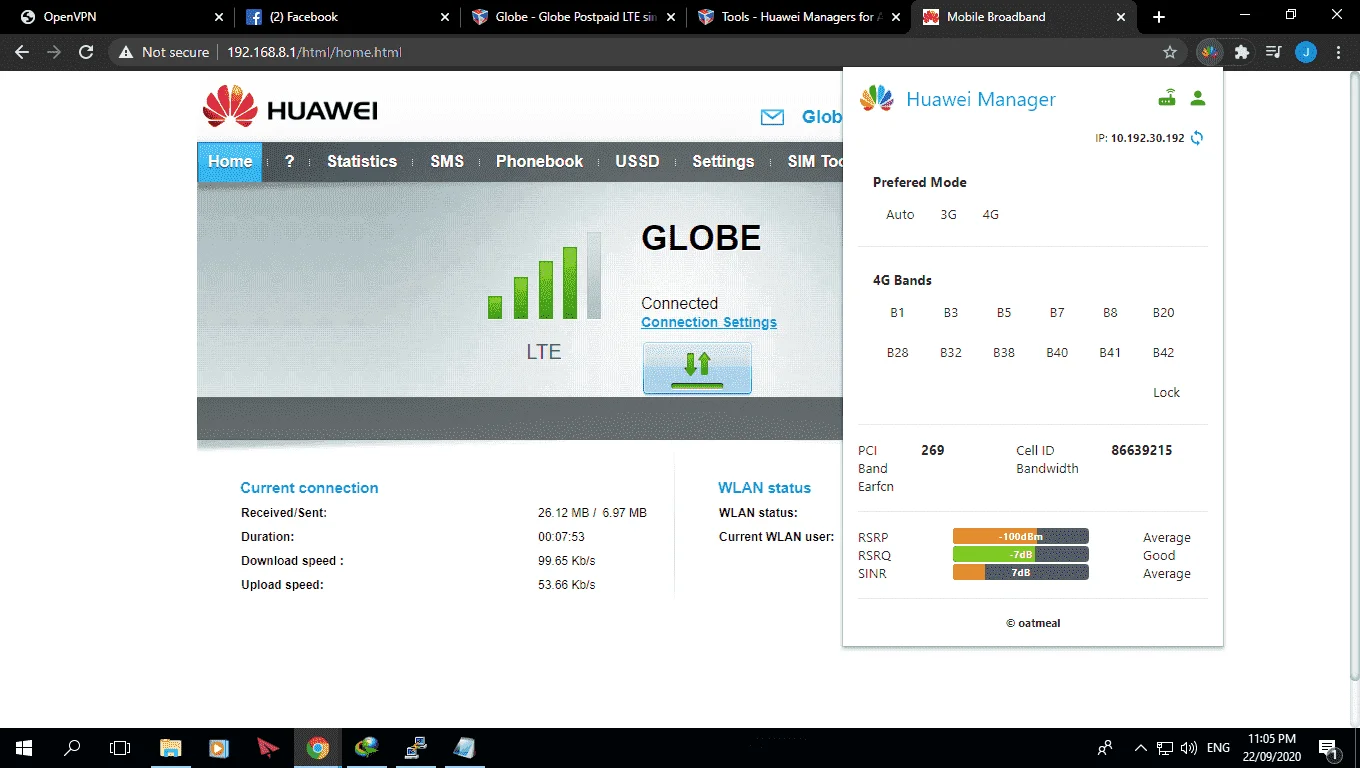The height and width of the screenshot is (768, 1360).
Task: Open Task View on the taskbar
Action: (x=120, y=748)
